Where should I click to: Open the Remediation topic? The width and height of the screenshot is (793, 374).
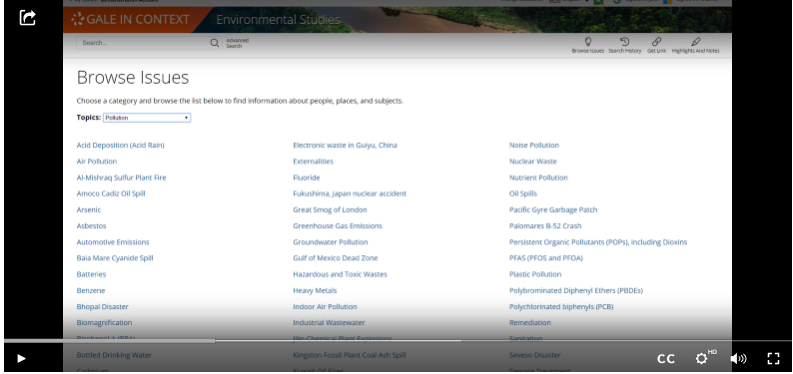tap(530, 322)
